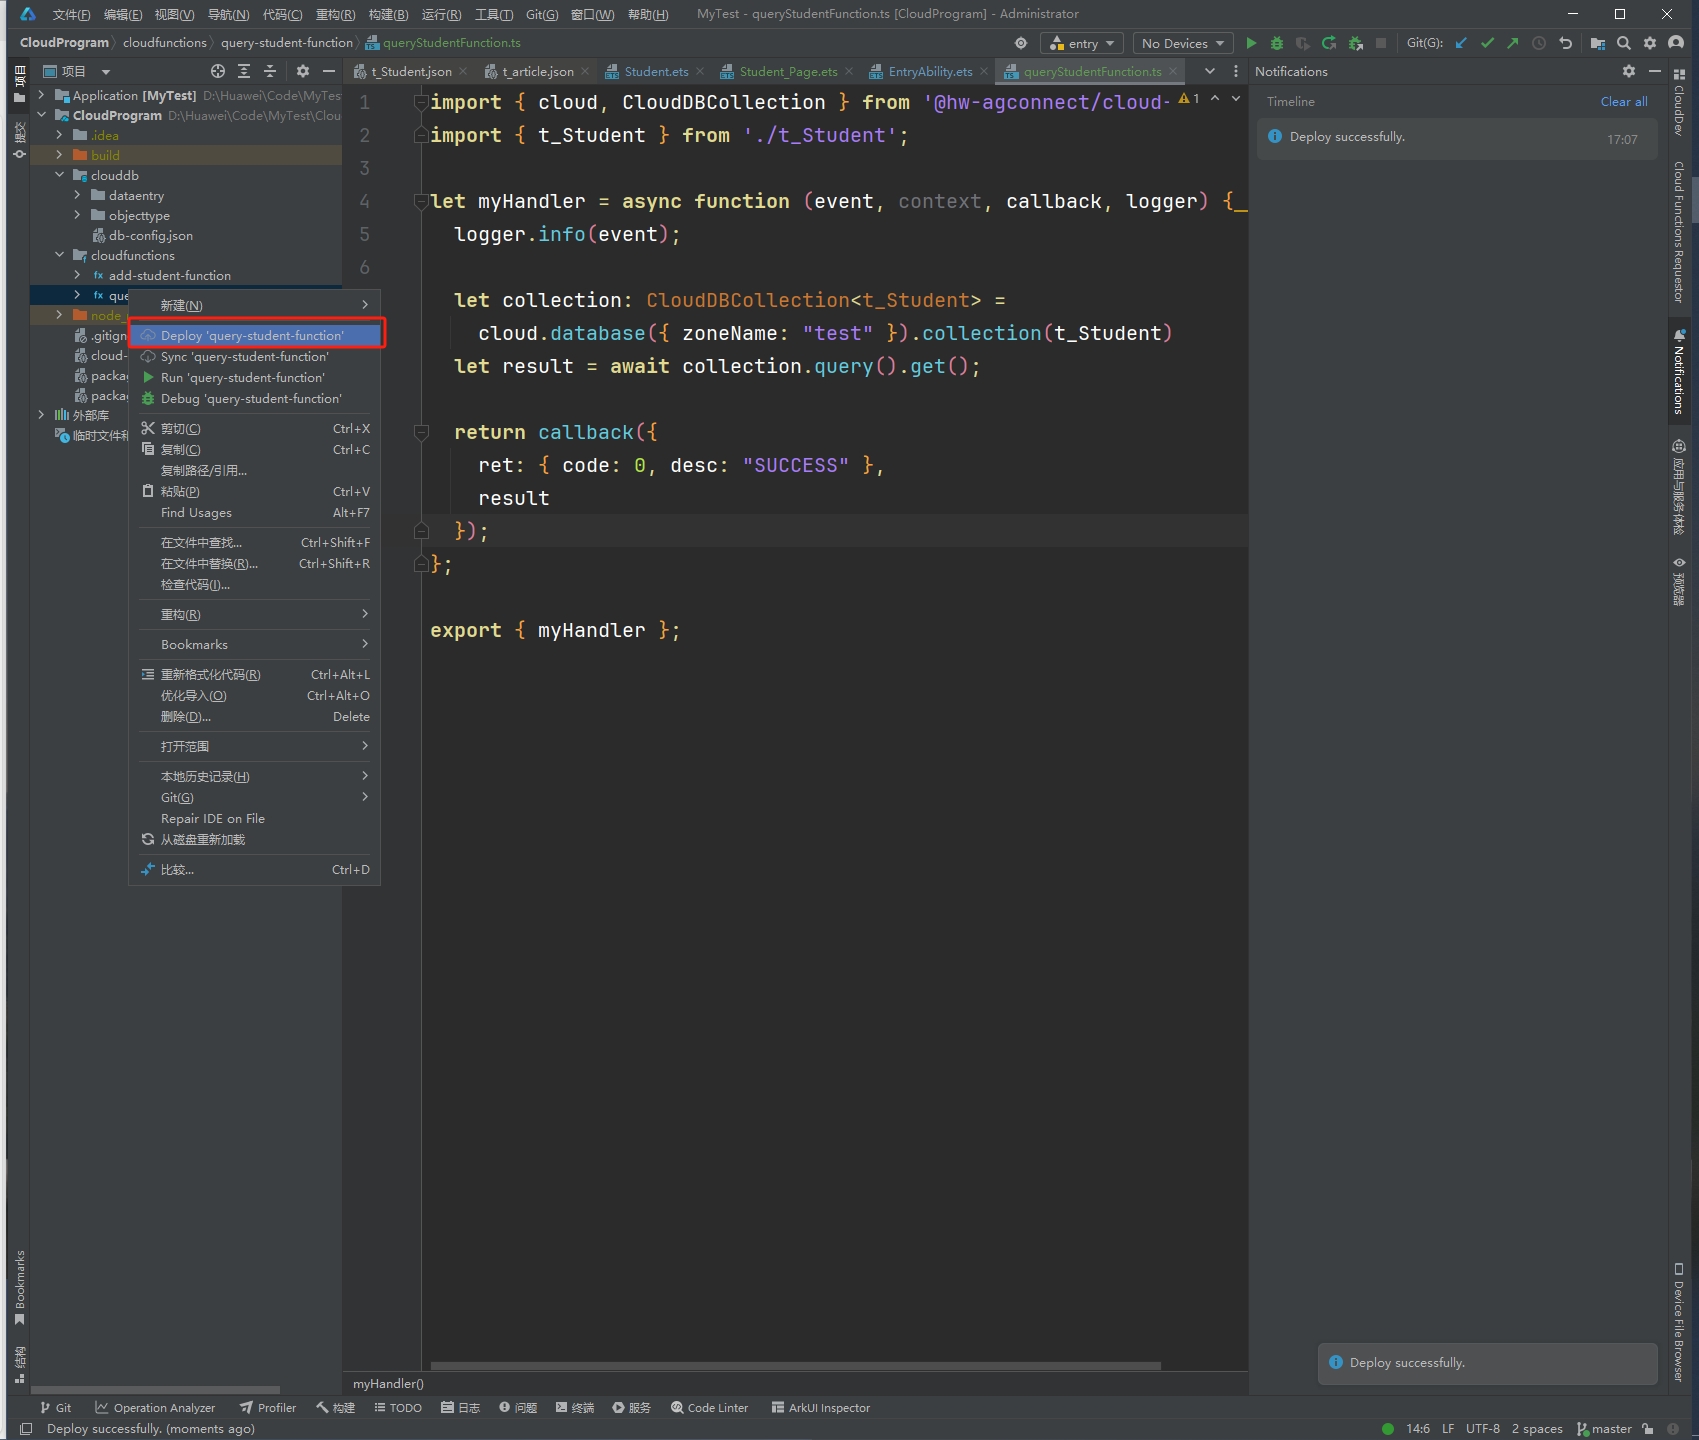Click the myHandler() breadcrumb below editor
The height and width of the screenshot is (1440, 1699).
click(x=388, y=1383)
